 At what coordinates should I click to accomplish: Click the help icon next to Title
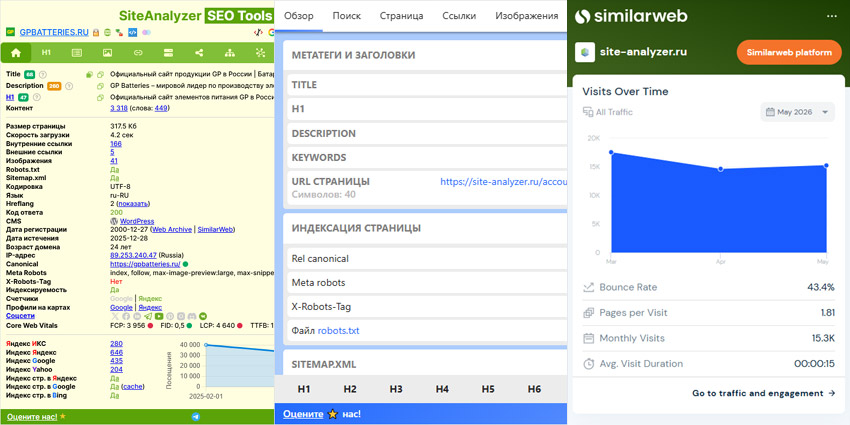point(43,75)
